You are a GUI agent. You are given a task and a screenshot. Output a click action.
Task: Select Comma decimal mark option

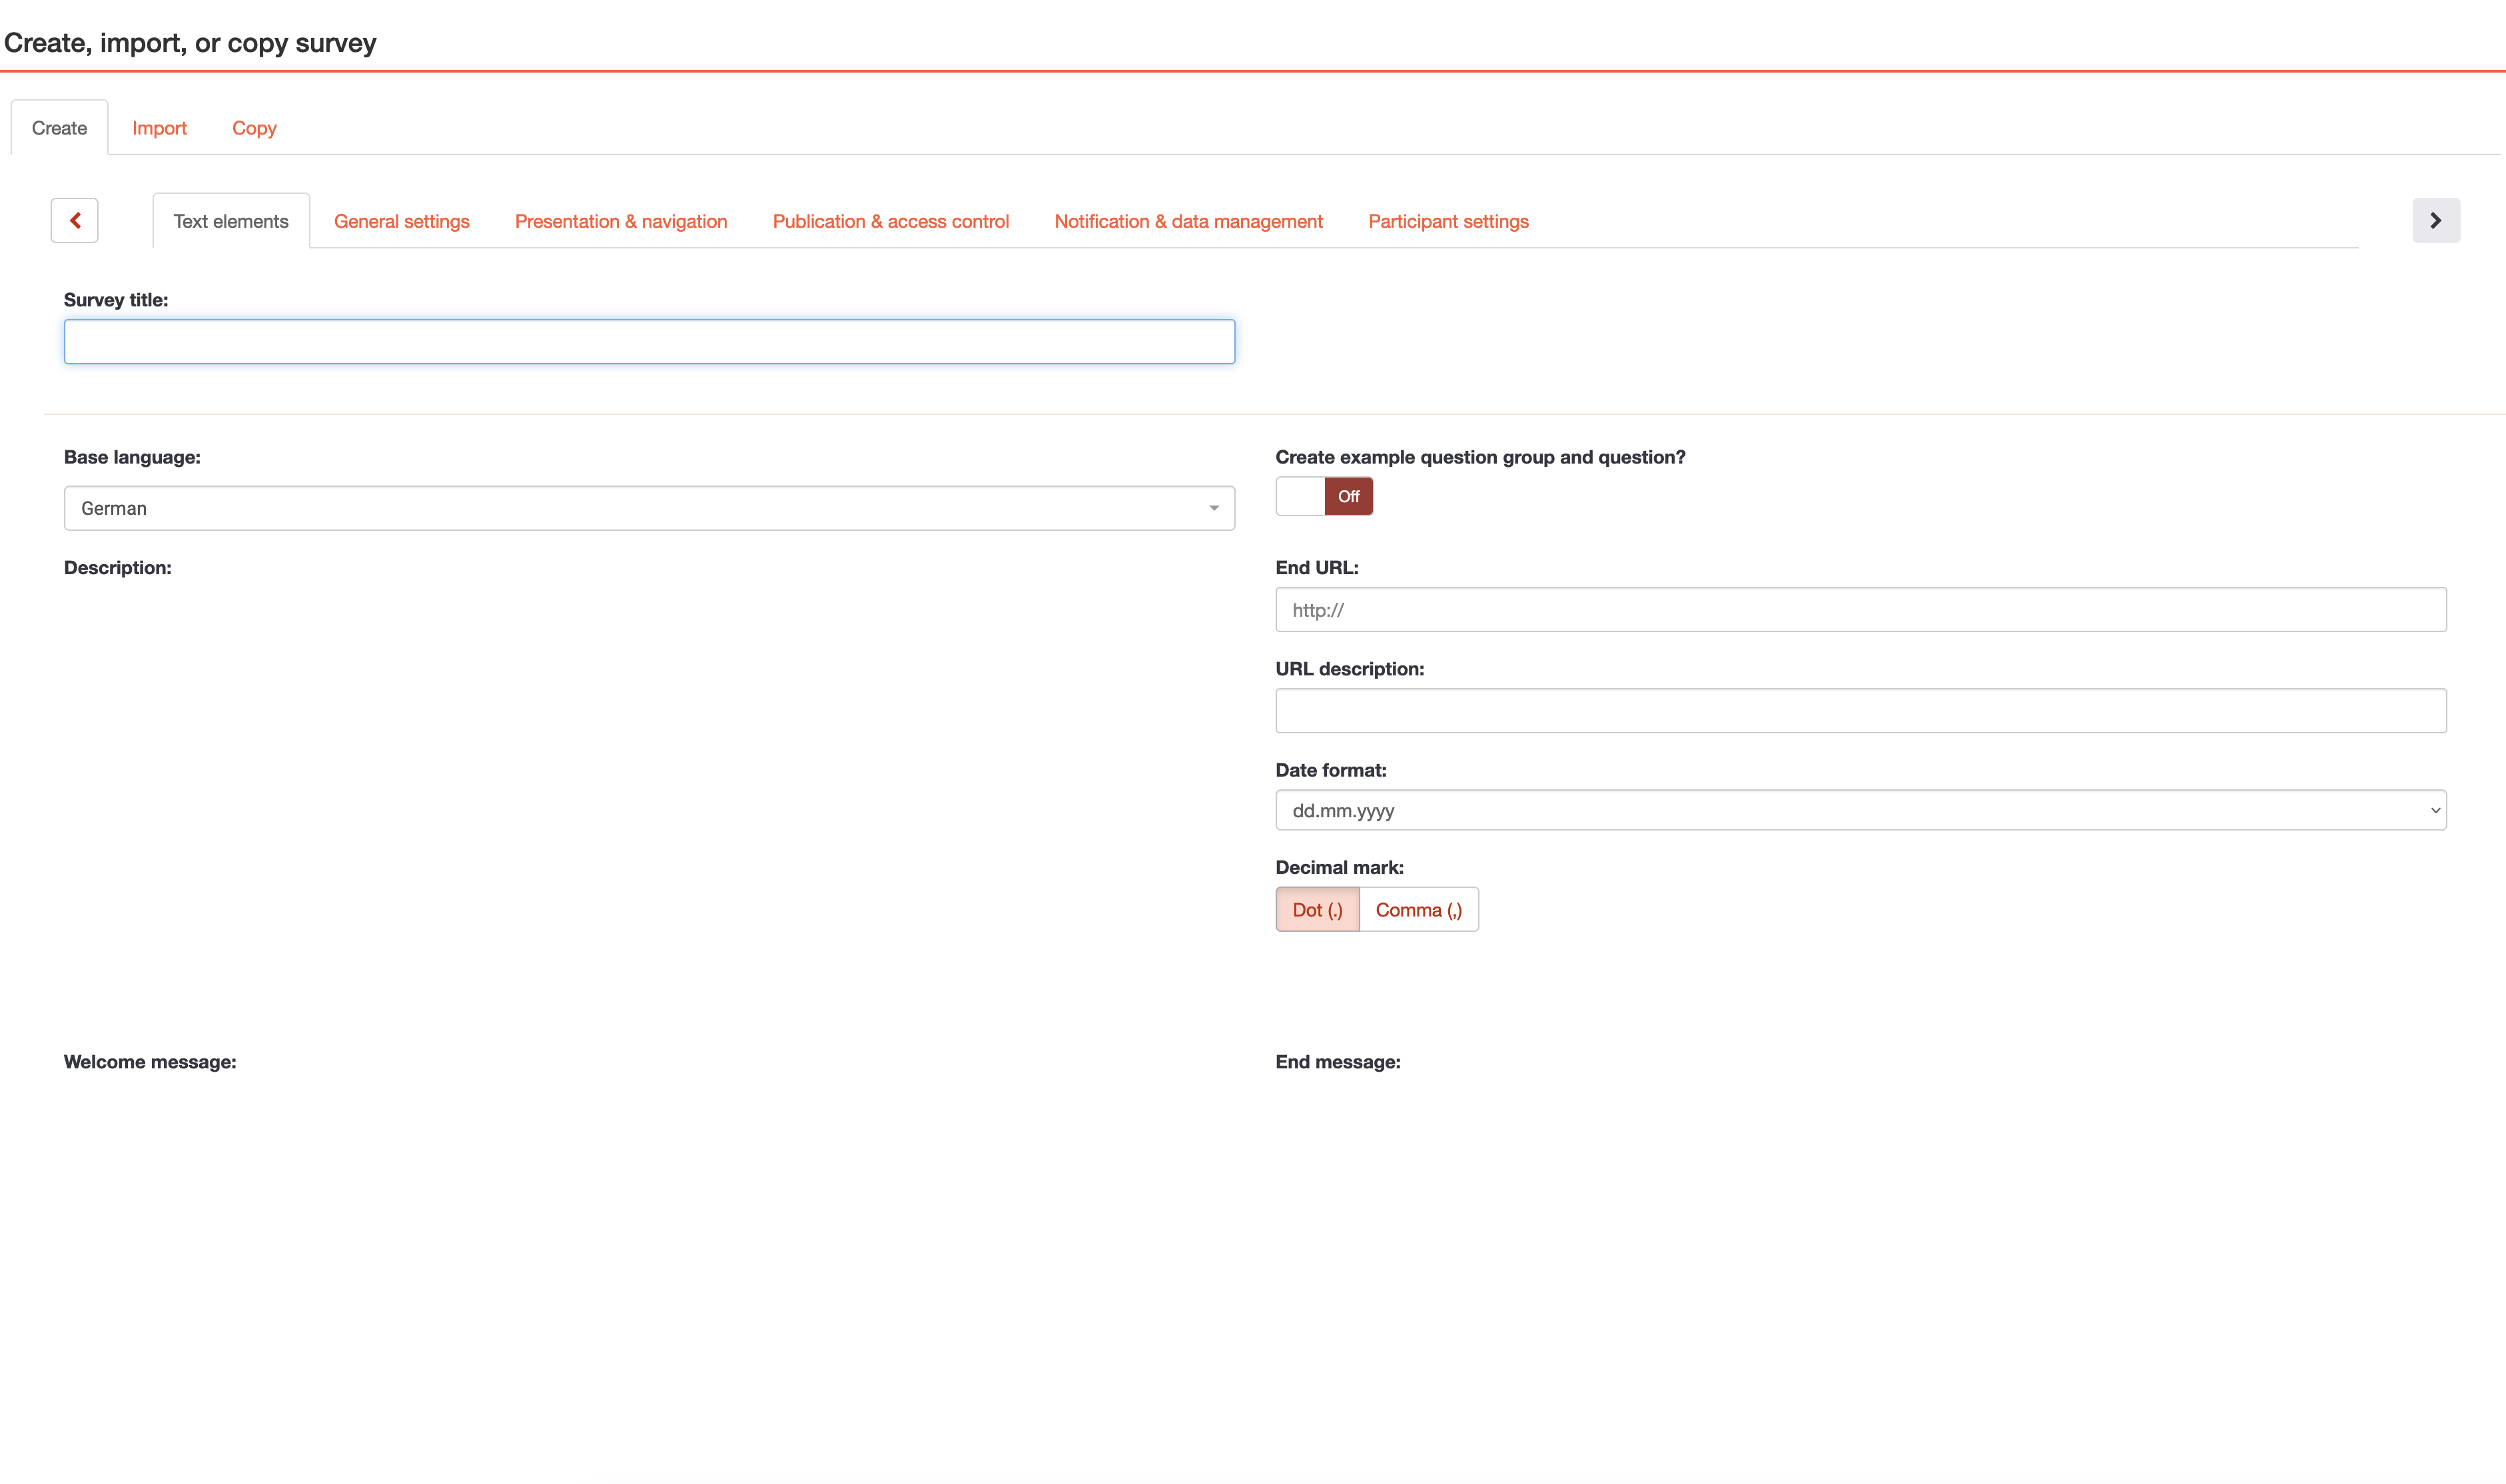pos(1418,909)
